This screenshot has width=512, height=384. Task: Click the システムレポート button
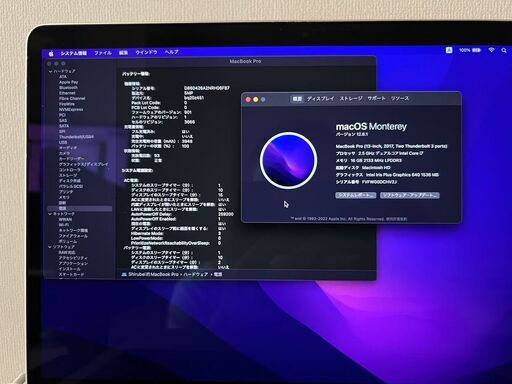tap(356, 195)
